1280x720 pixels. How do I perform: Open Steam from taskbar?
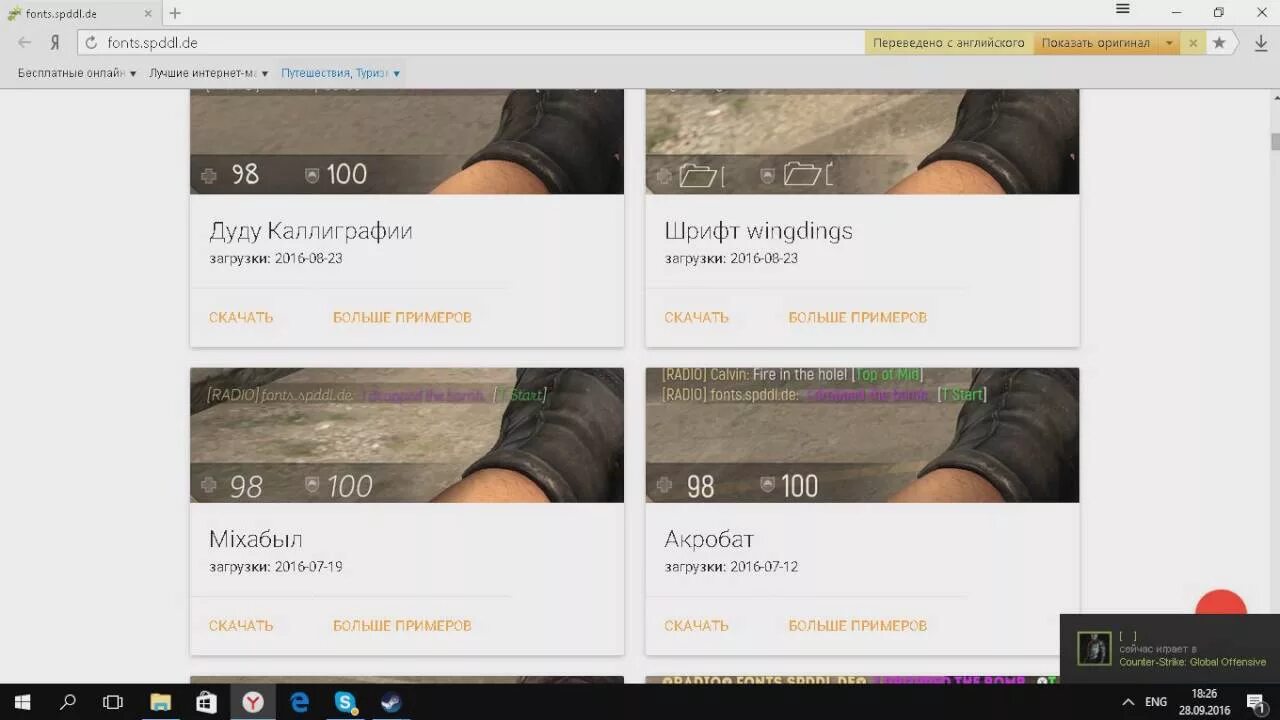(391, 702)
